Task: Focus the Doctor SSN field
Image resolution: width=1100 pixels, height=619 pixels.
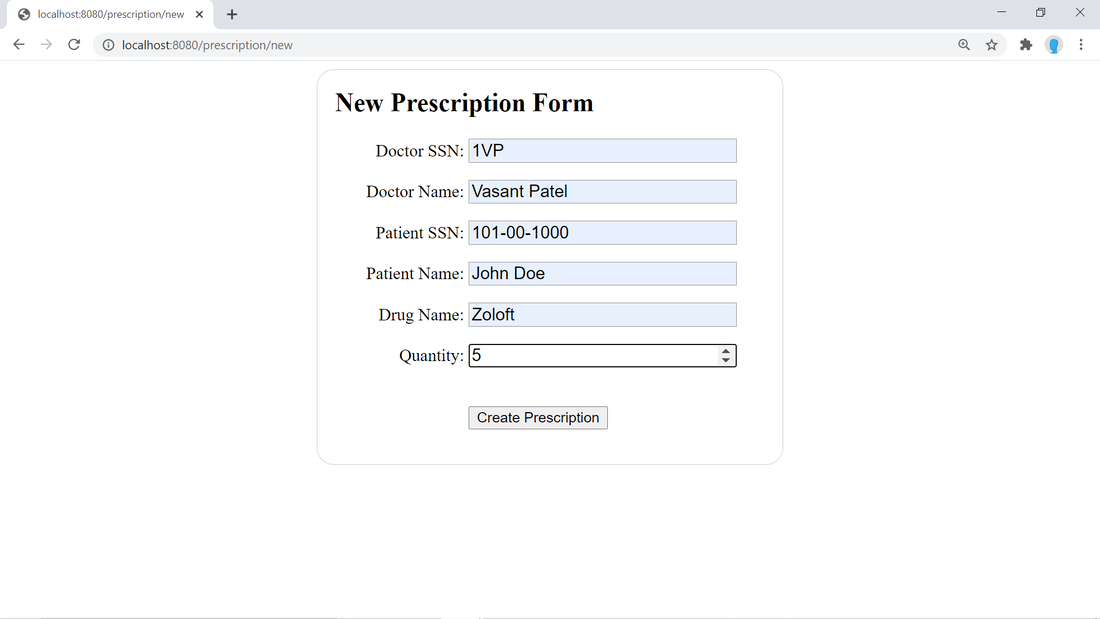Action: pyautogui.click(x=602, y=151)
